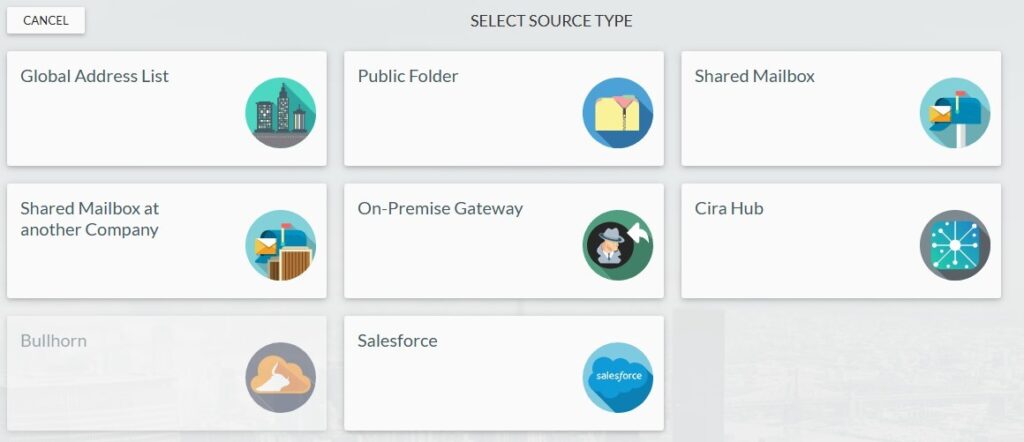Select the Cira Hub text label
Image resolution: width=1024 pixels, height=442 pixels.
(729, 209)
